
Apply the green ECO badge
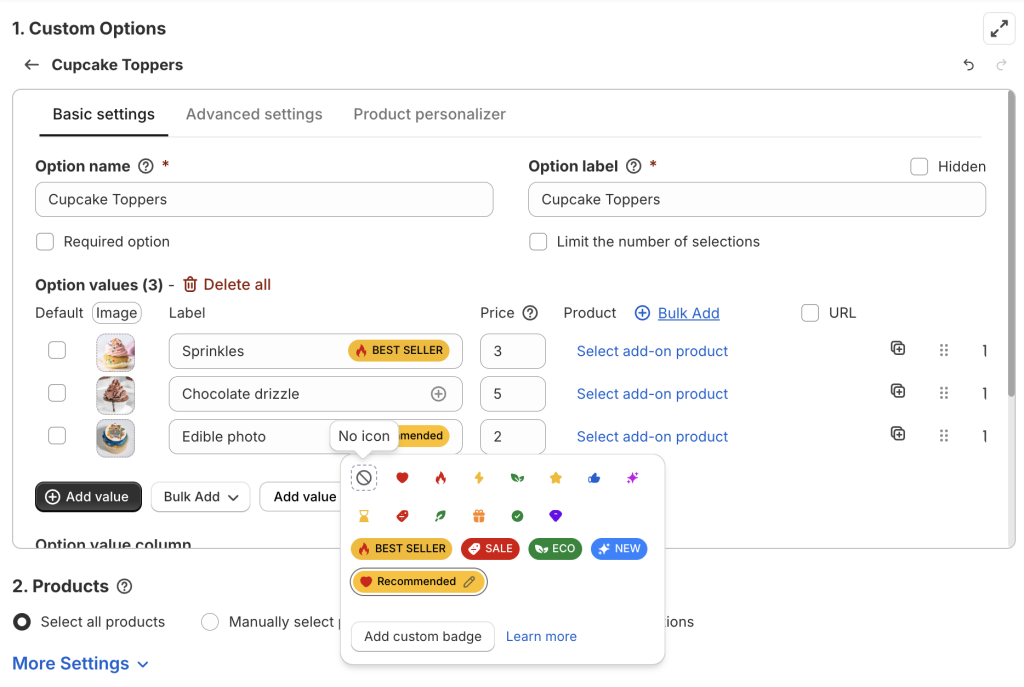coord(555,549)
